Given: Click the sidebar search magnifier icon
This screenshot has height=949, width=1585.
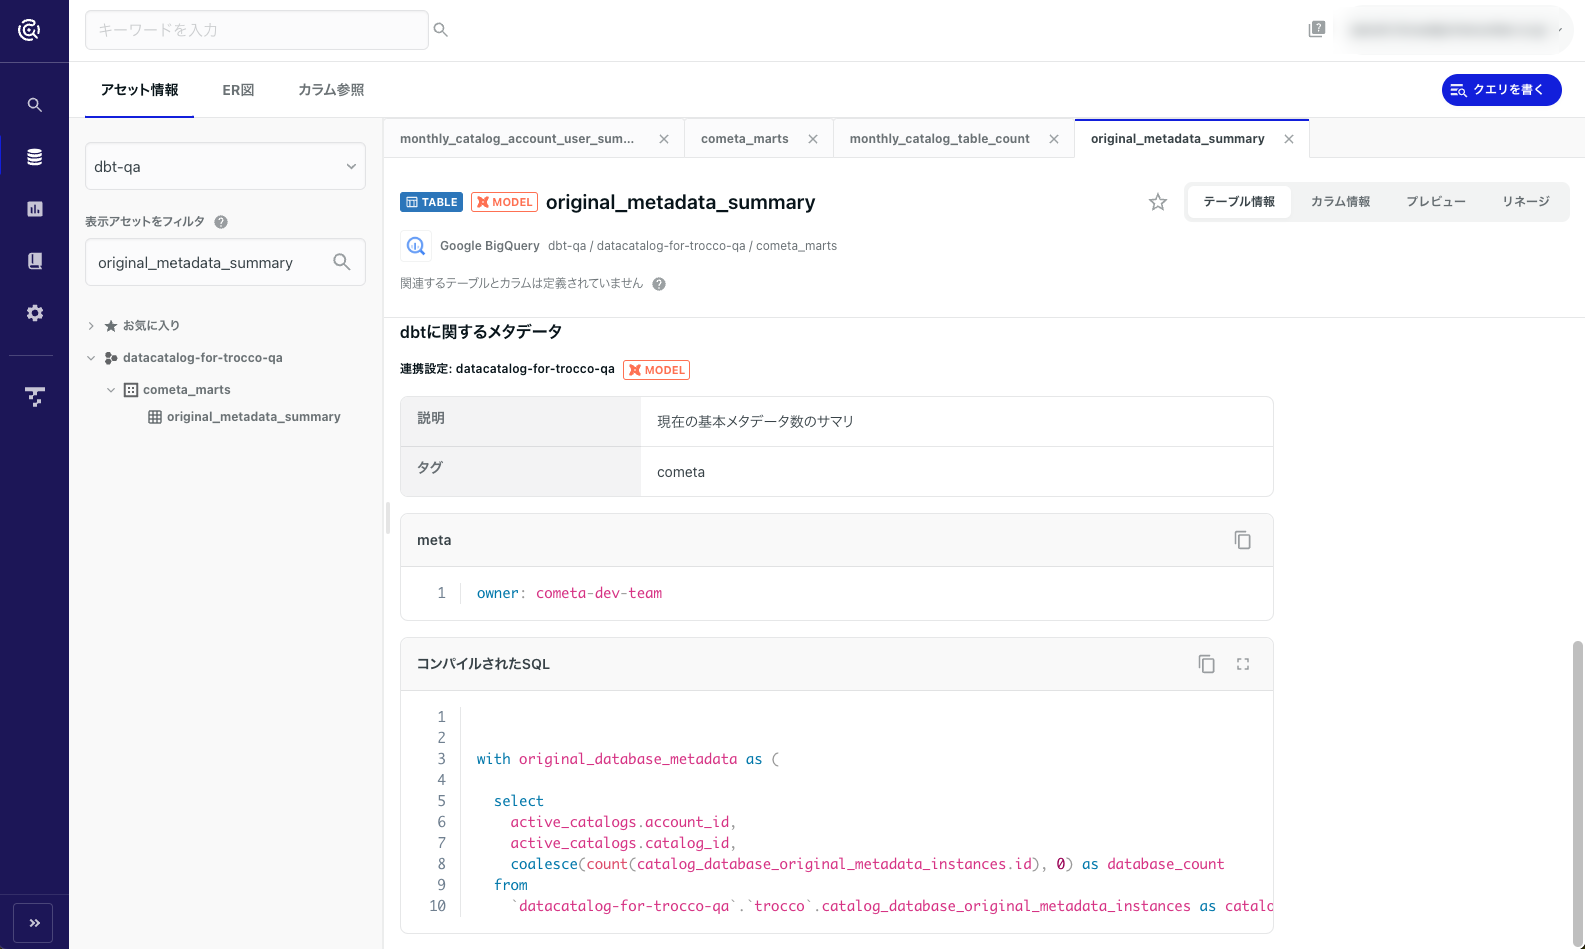Looking at the screenshot, I should [35, 105].
